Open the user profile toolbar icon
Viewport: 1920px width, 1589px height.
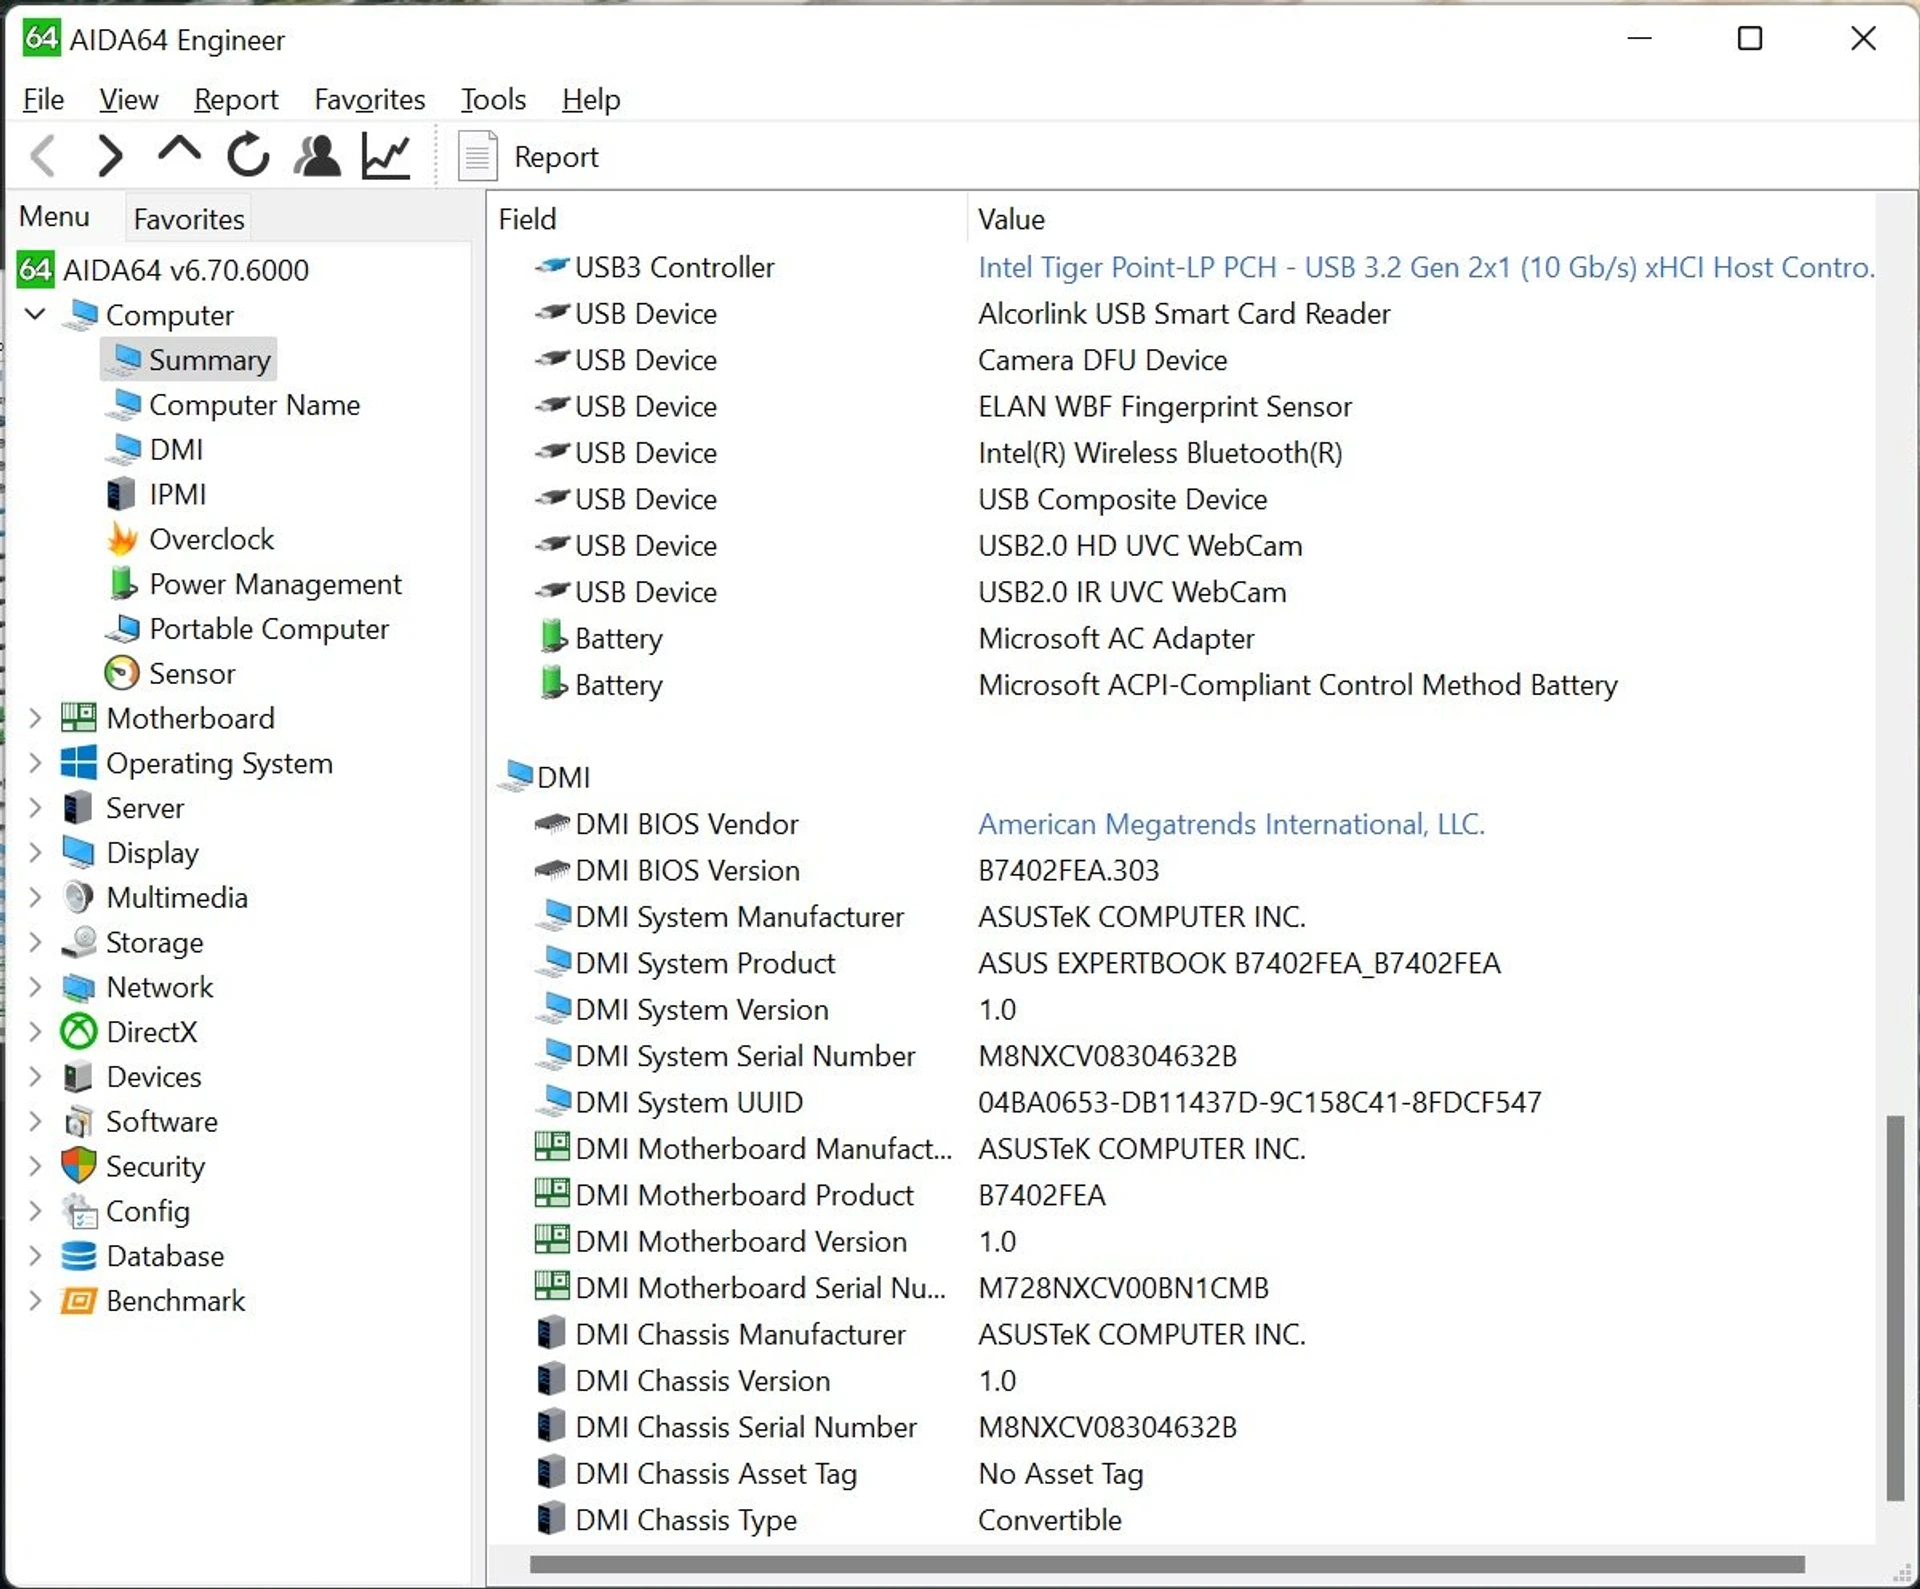tap(317, 156)
